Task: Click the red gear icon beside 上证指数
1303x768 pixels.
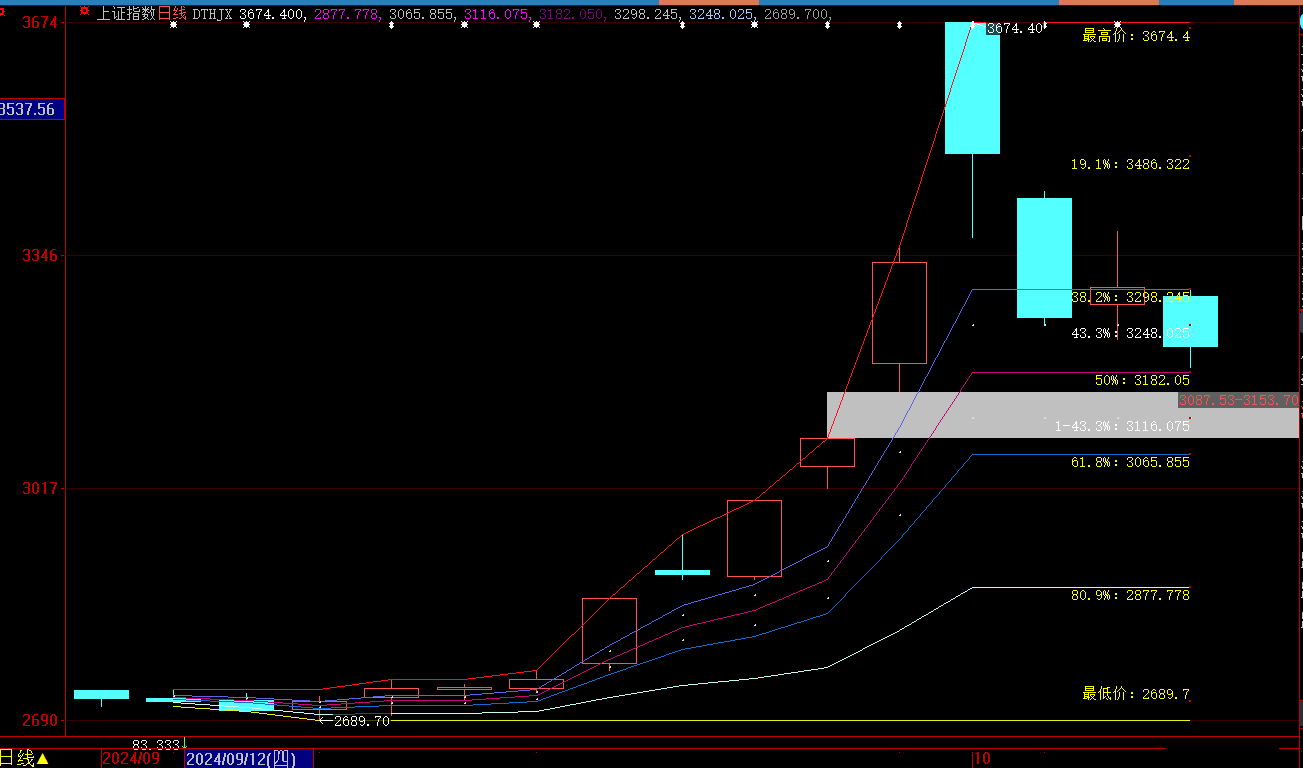Action: (84, 12)
